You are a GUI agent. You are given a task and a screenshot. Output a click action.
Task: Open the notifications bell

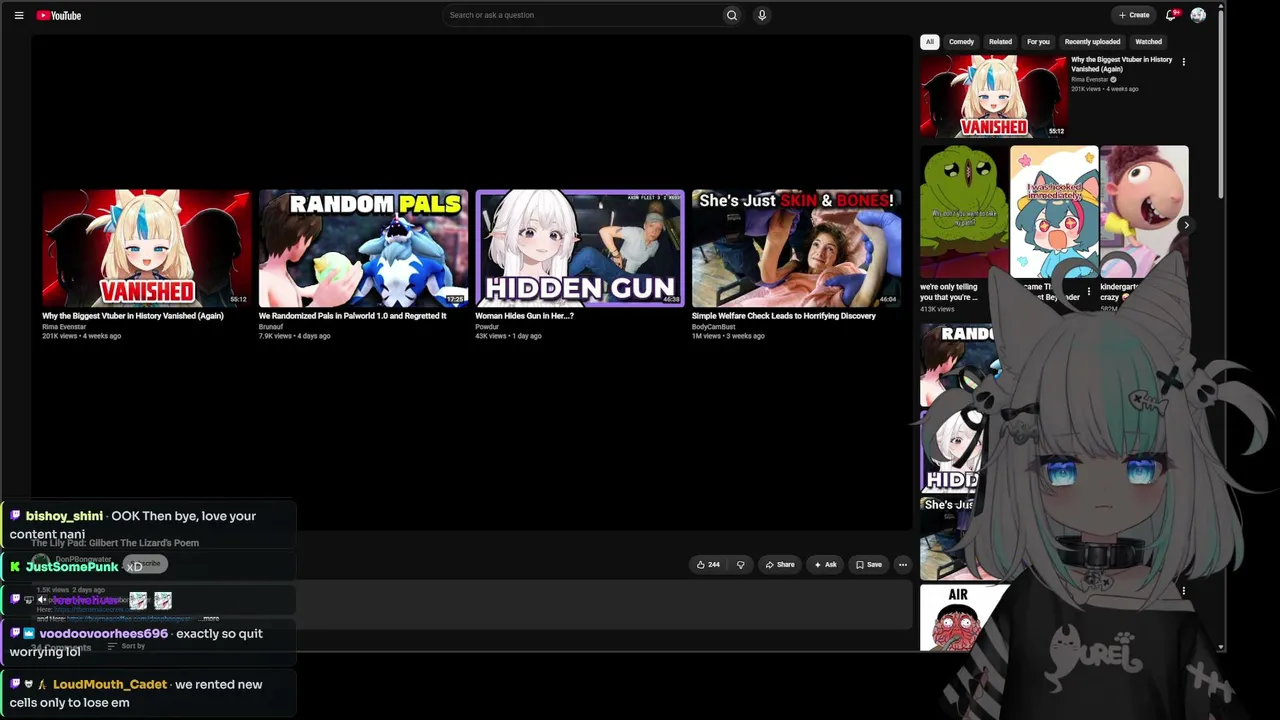(x=1171, y=15)
